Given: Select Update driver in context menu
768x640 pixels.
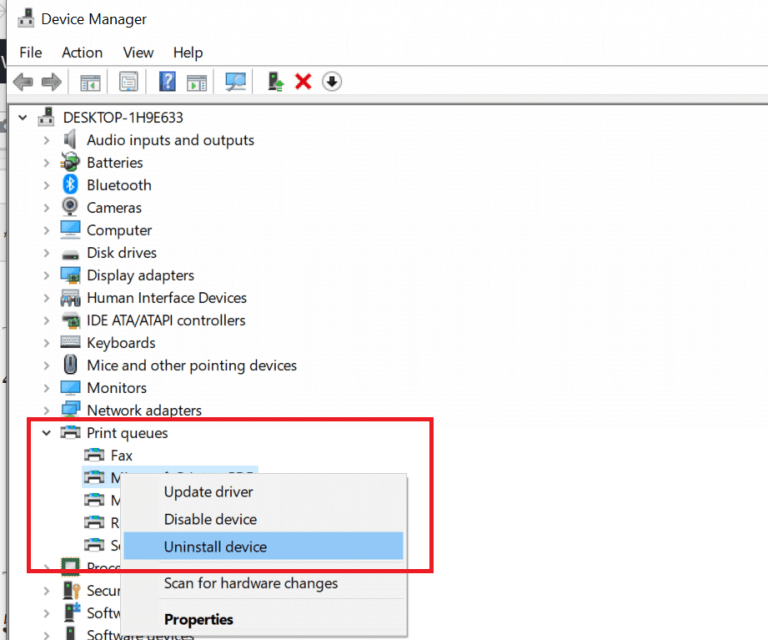Looking at the screenshot, I should [x=208, y=492].
